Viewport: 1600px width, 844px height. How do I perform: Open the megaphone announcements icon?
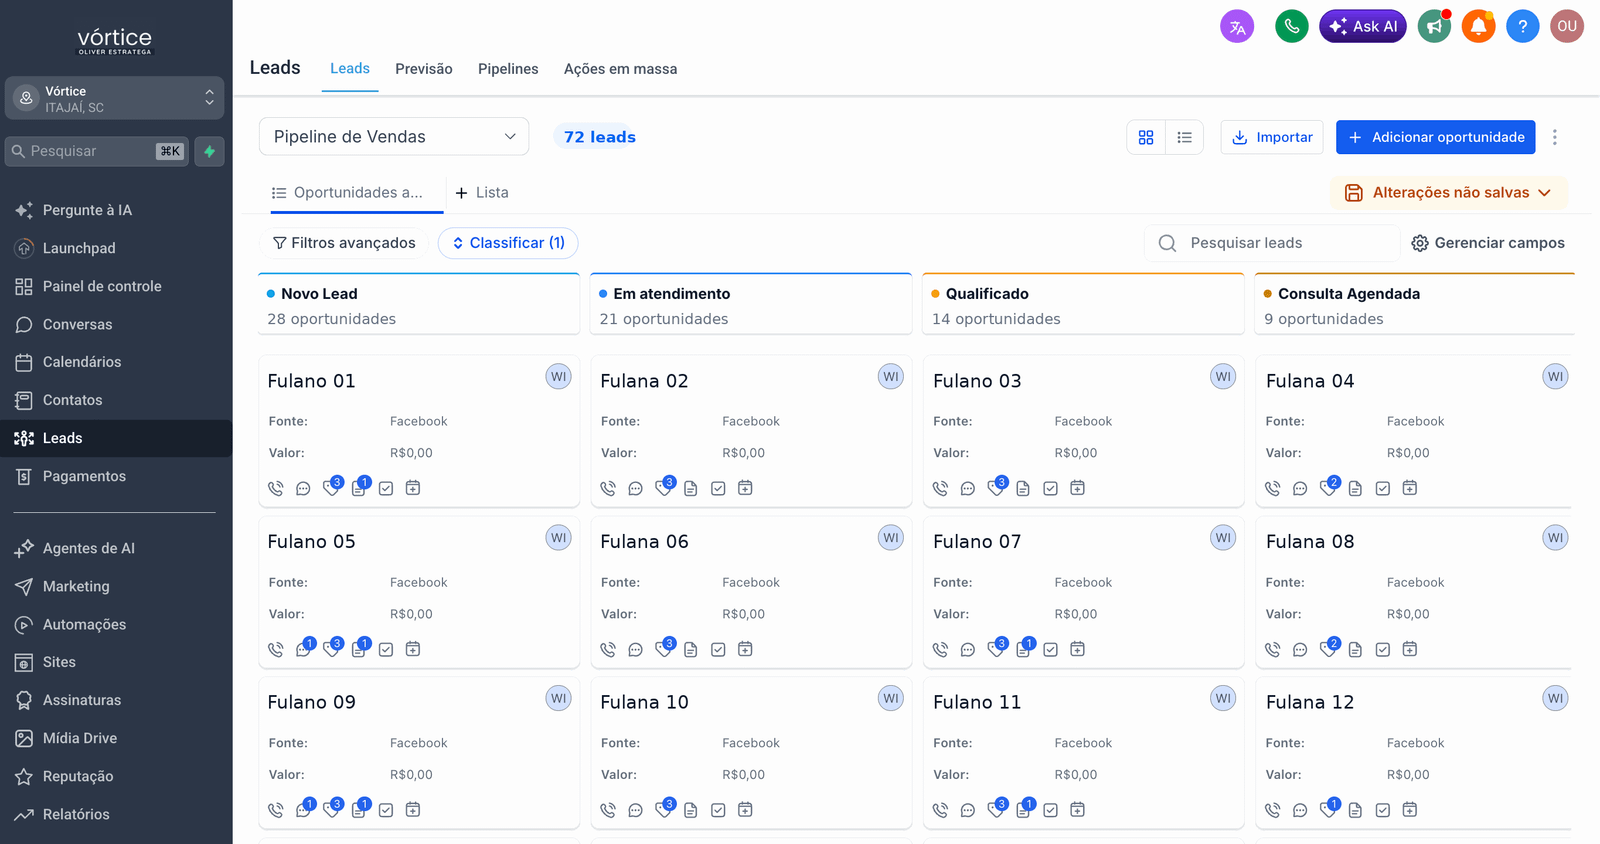click(x=1434, y=27)
